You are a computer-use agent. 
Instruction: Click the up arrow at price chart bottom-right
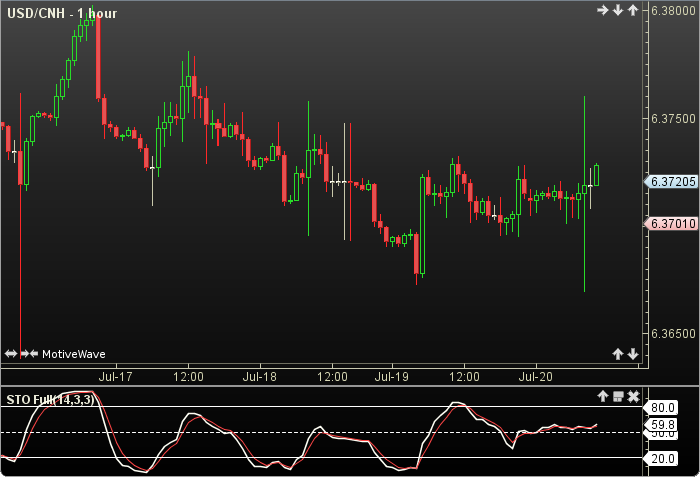pos(618,354)
